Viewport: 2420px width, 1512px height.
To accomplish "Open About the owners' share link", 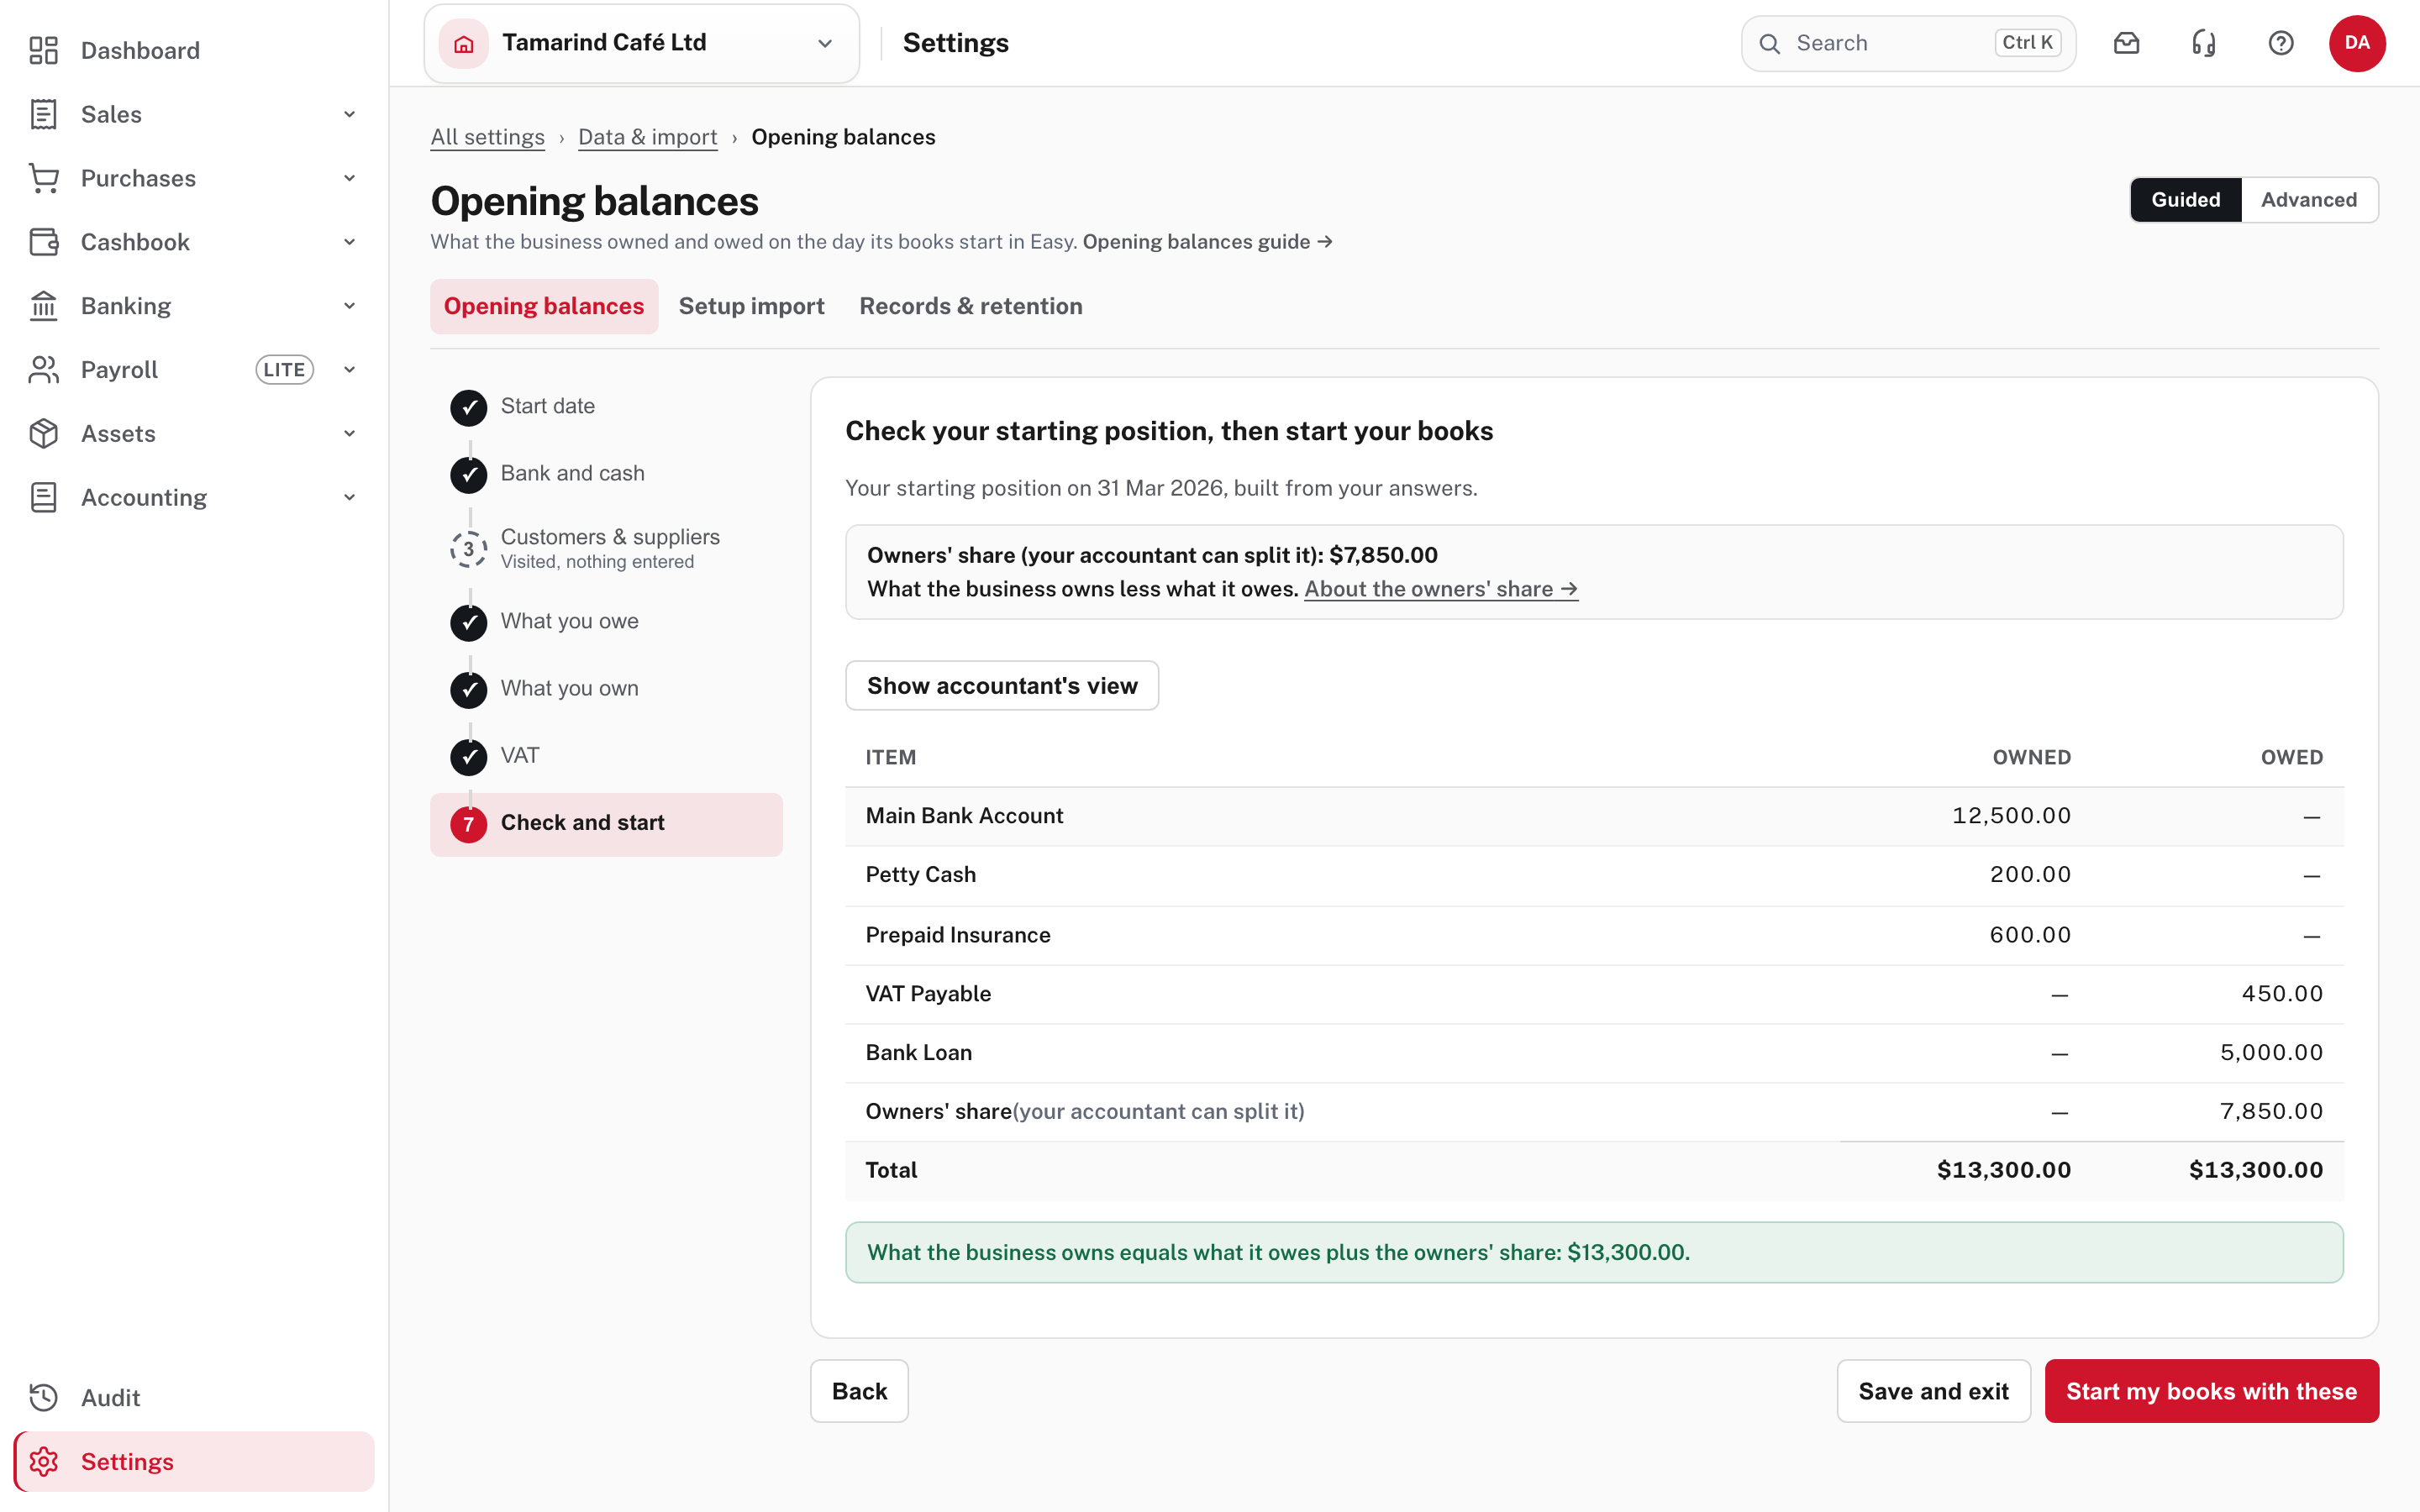I will pyautogui.click(x=1440, y=589).
